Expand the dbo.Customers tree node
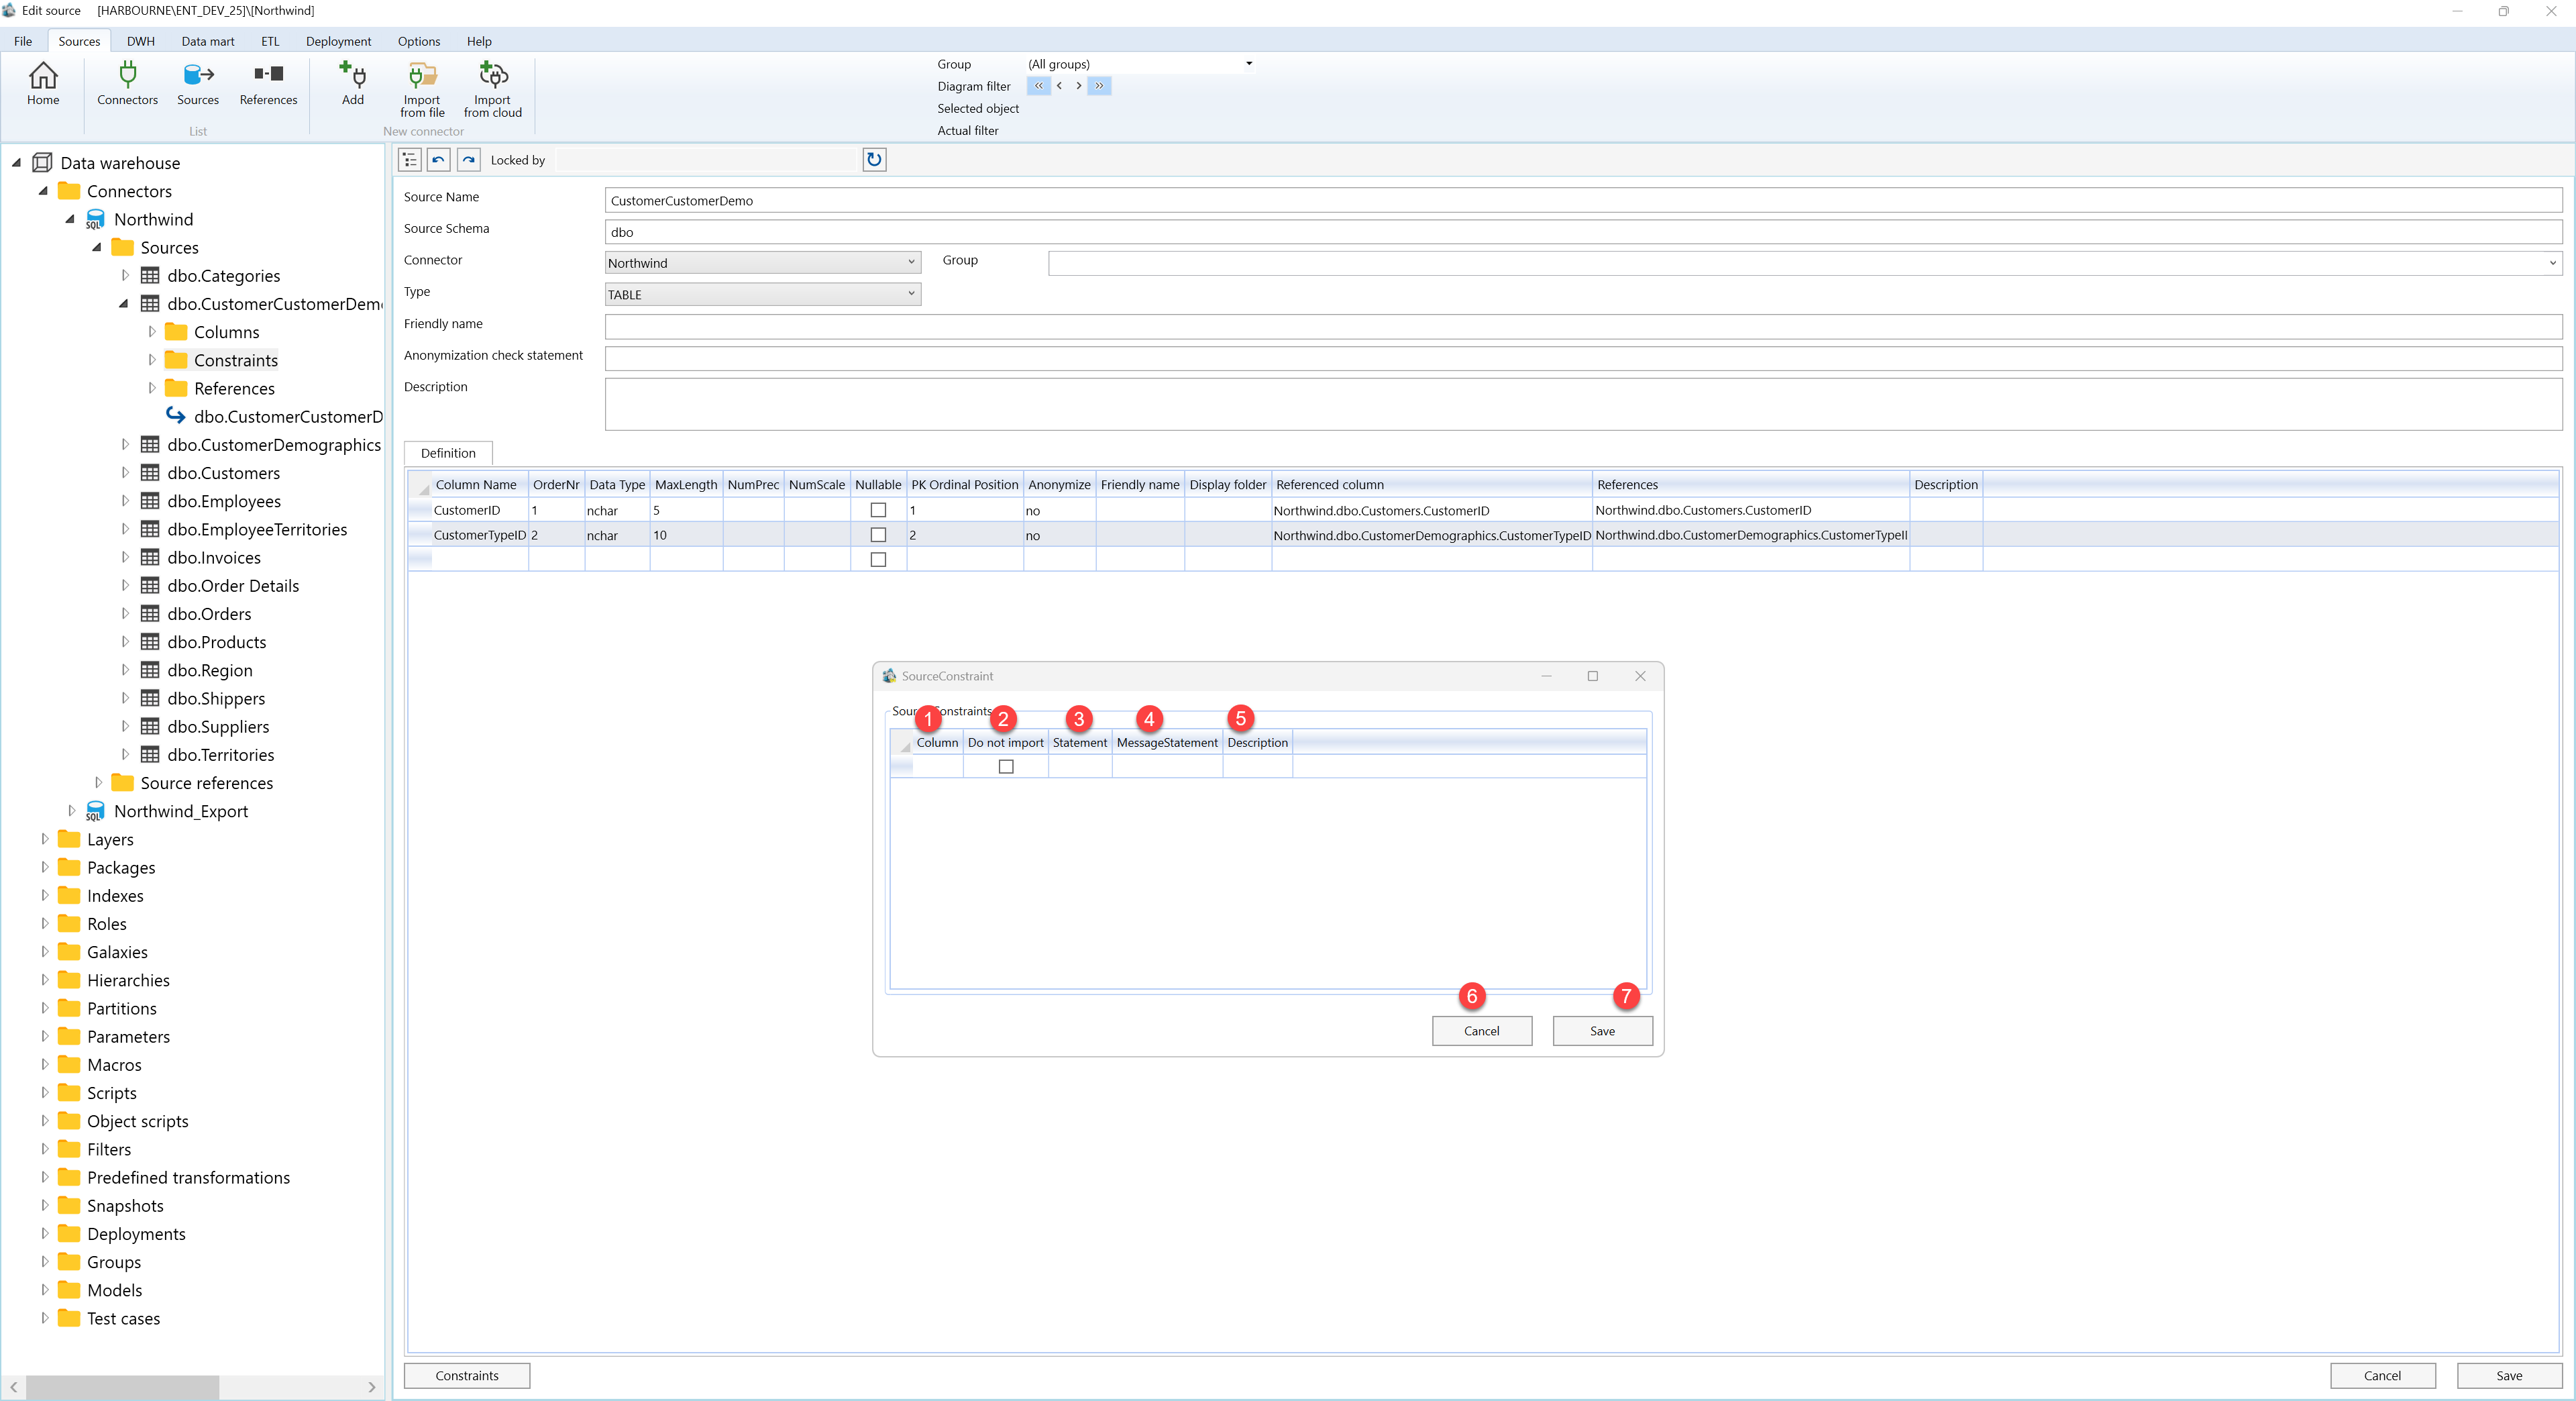The height and width of the screenshot is (1401, 2576). (125, 473)
